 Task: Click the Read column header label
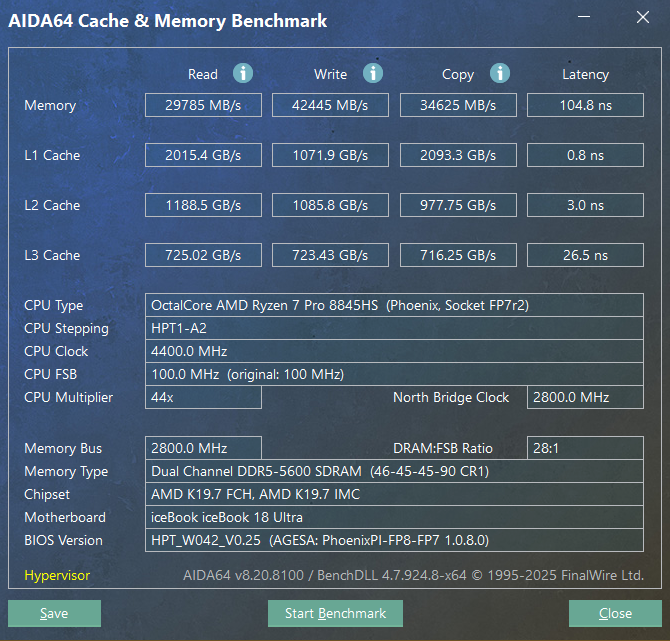tap(203, 74)
